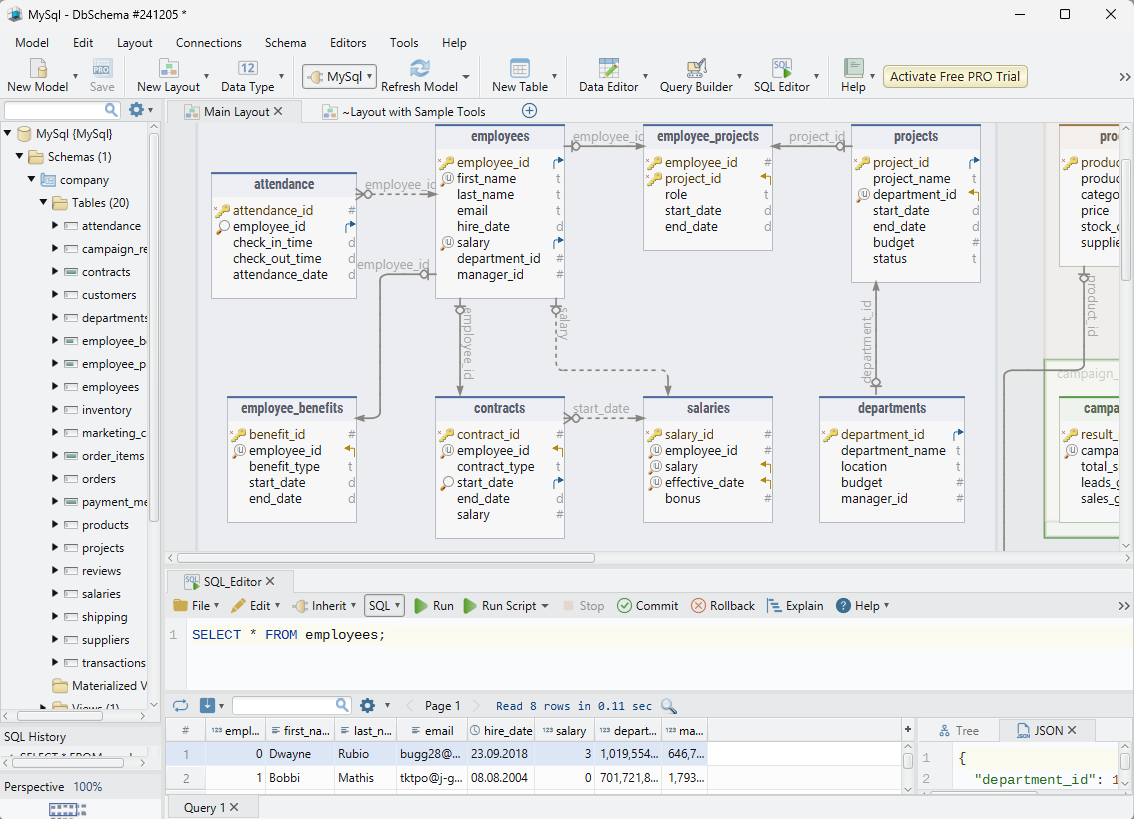The image size is (1134, 819).
Task: Expand the employees table tree node
Action: (55, 386)
